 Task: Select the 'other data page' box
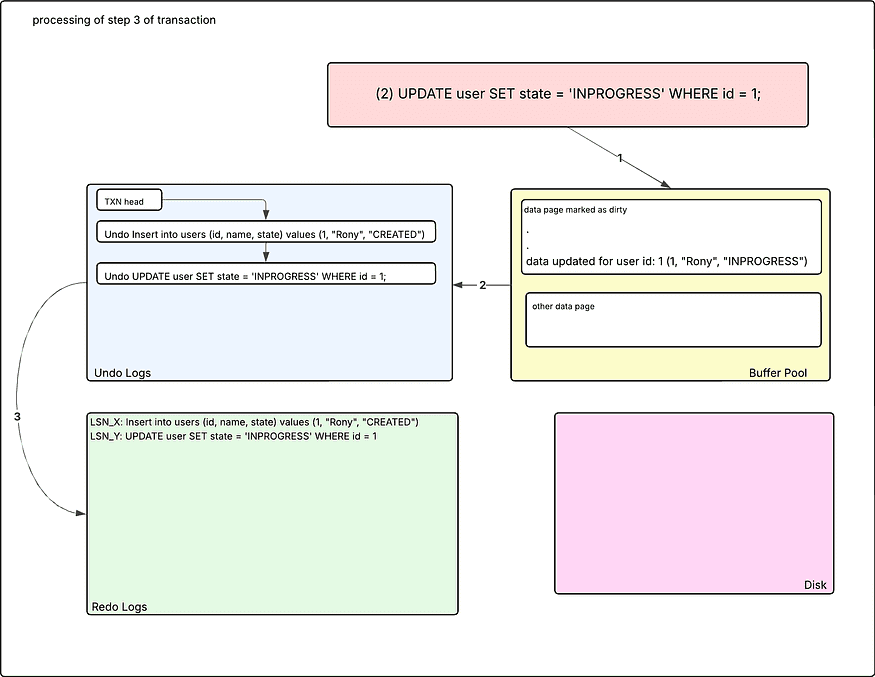pos(672,320)
